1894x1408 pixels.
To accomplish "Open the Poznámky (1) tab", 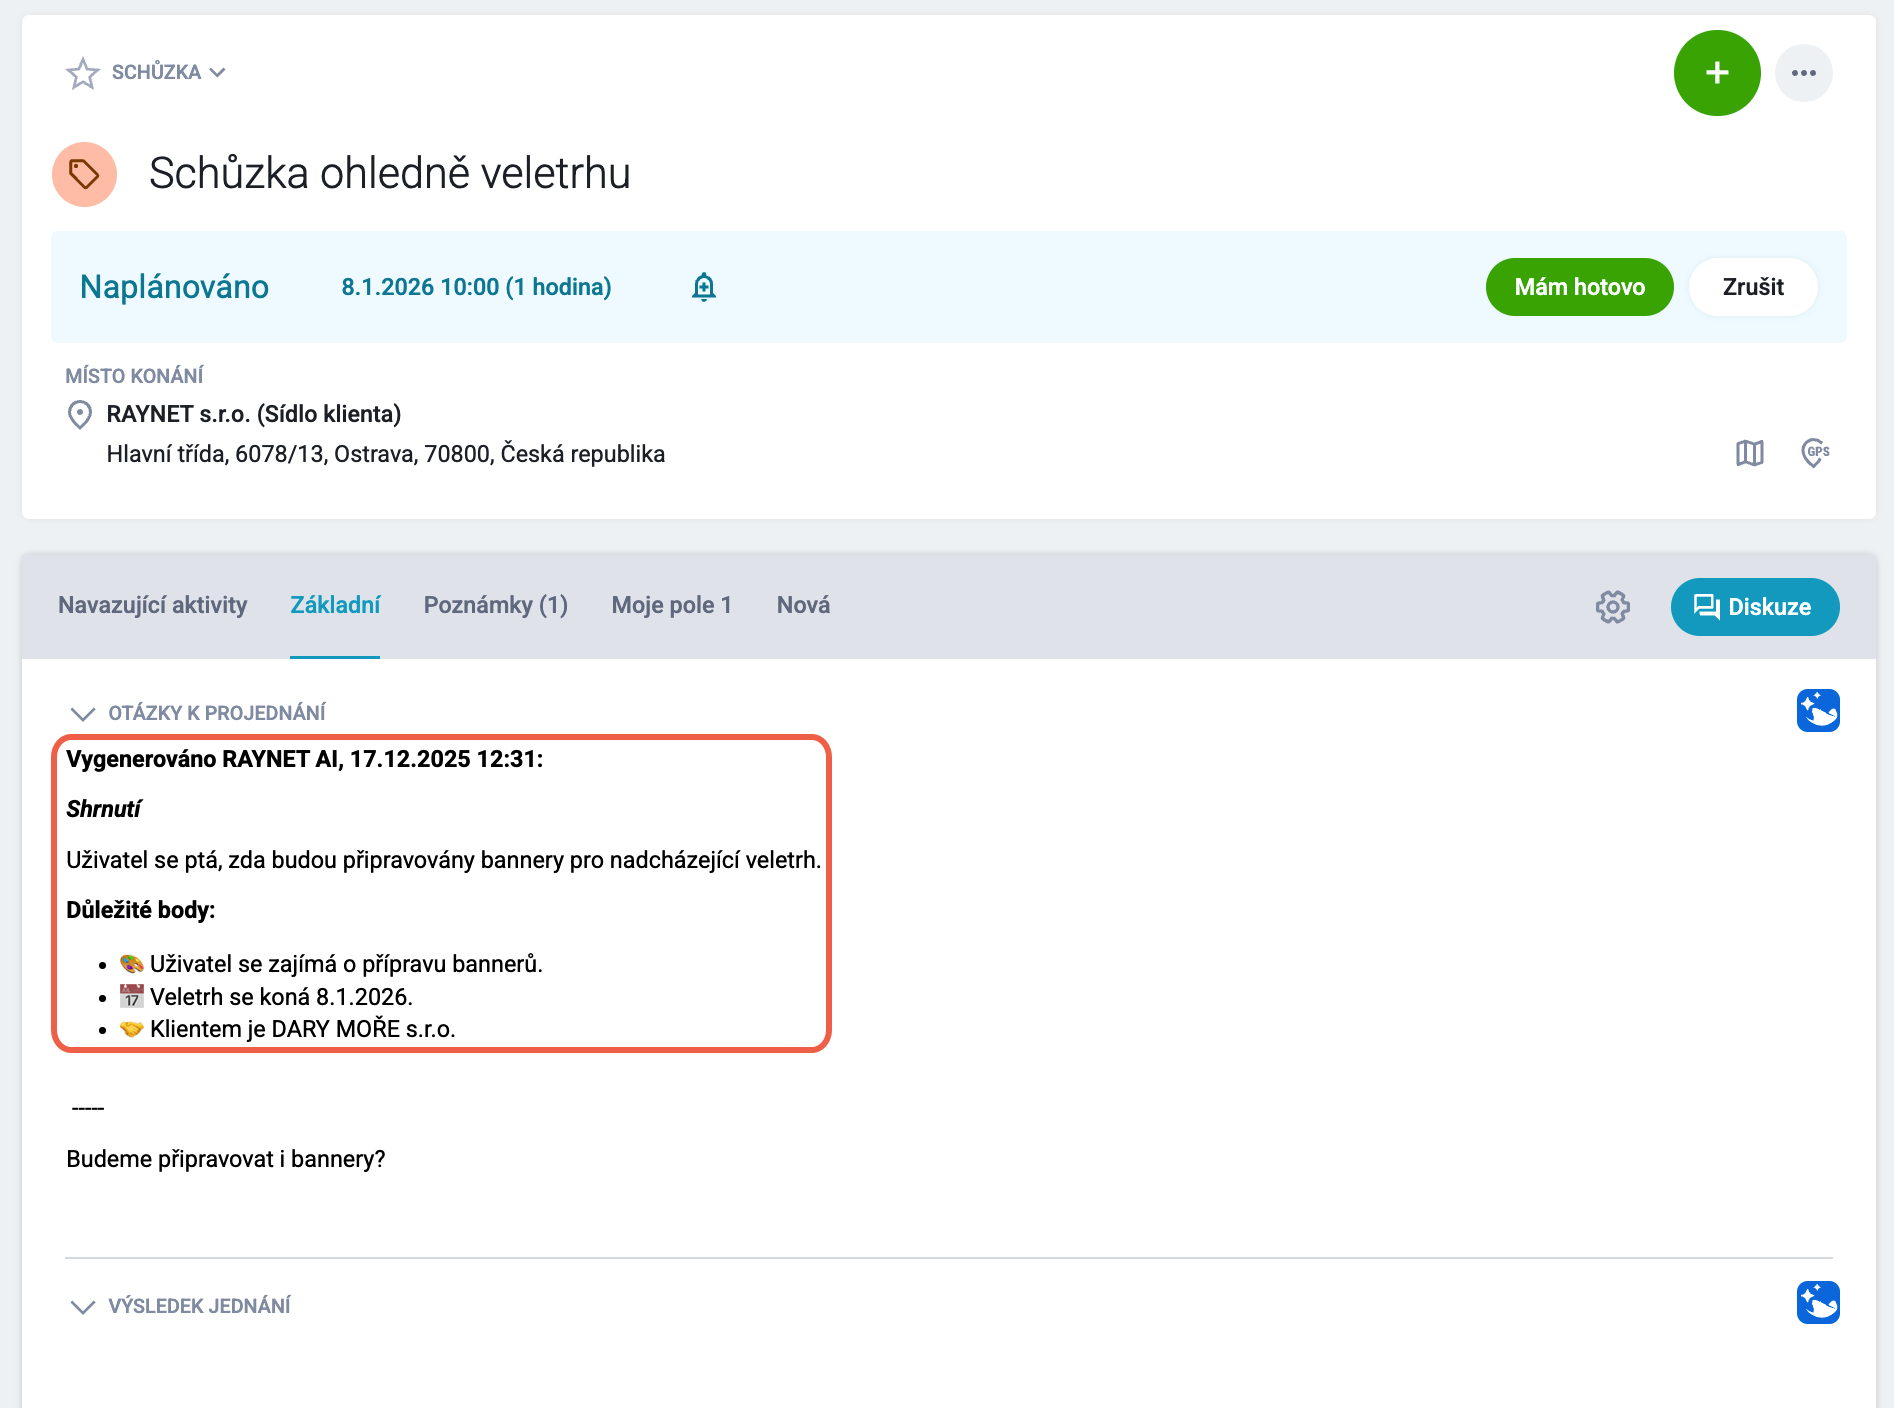I will 496,605.
